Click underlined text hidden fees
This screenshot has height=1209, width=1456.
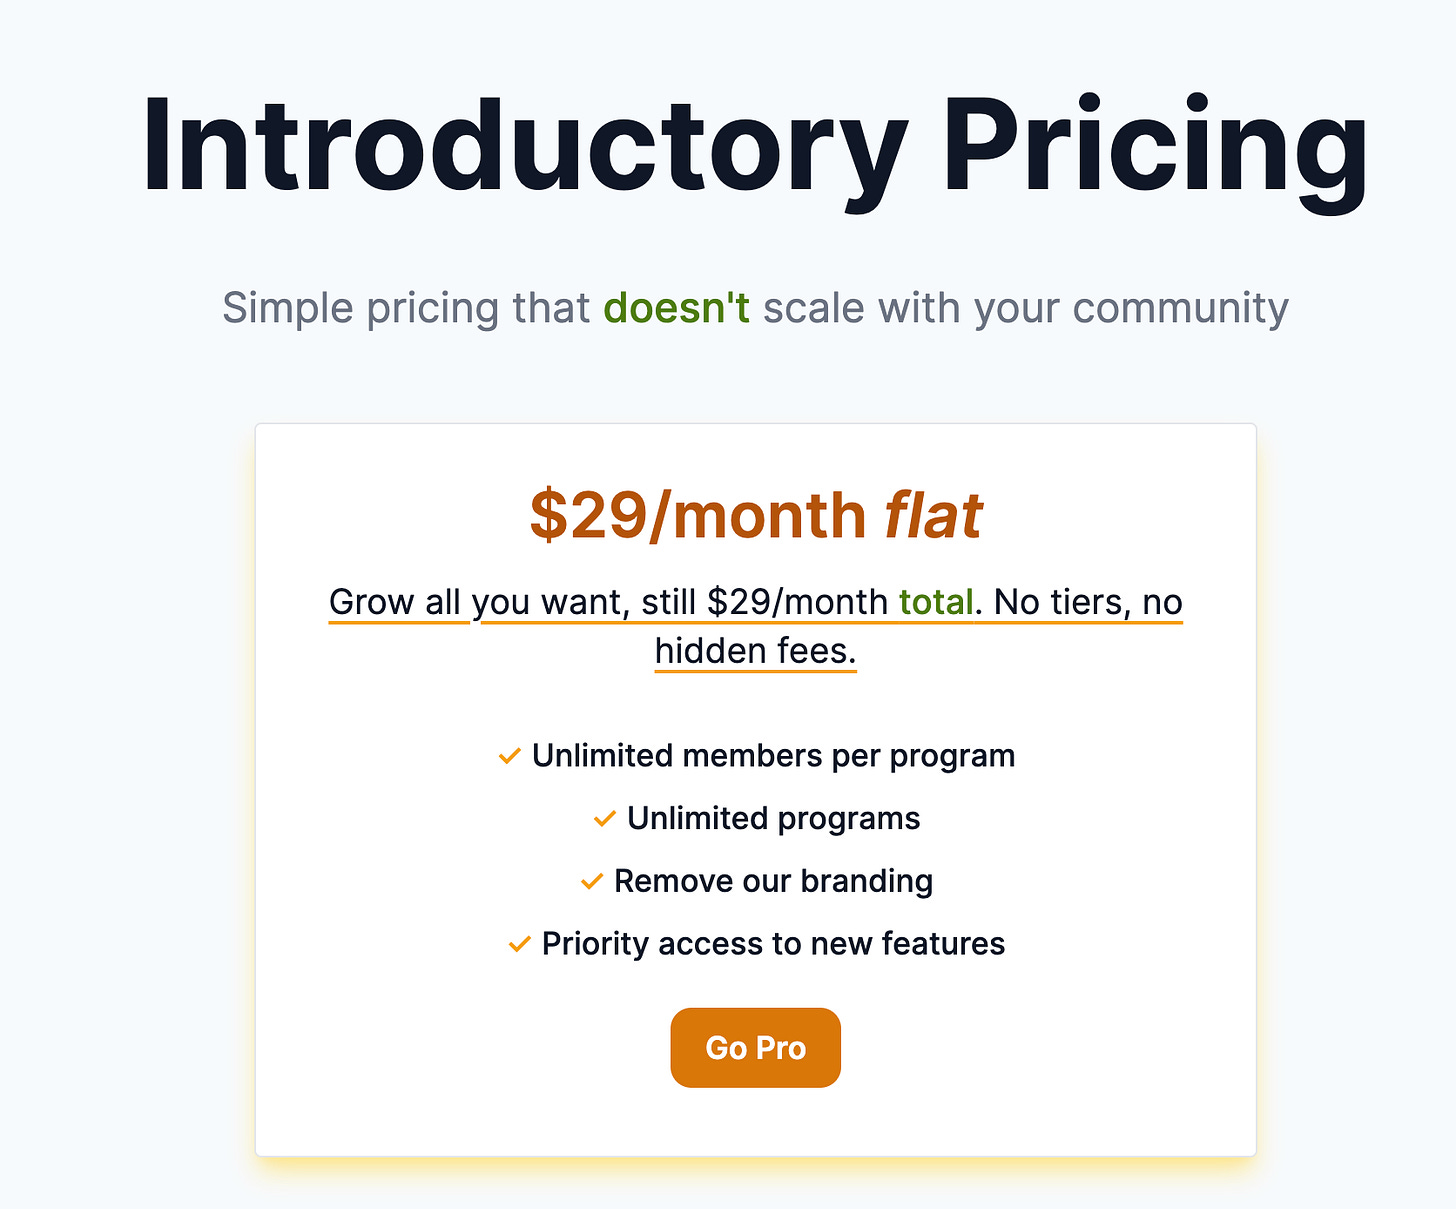755,651
